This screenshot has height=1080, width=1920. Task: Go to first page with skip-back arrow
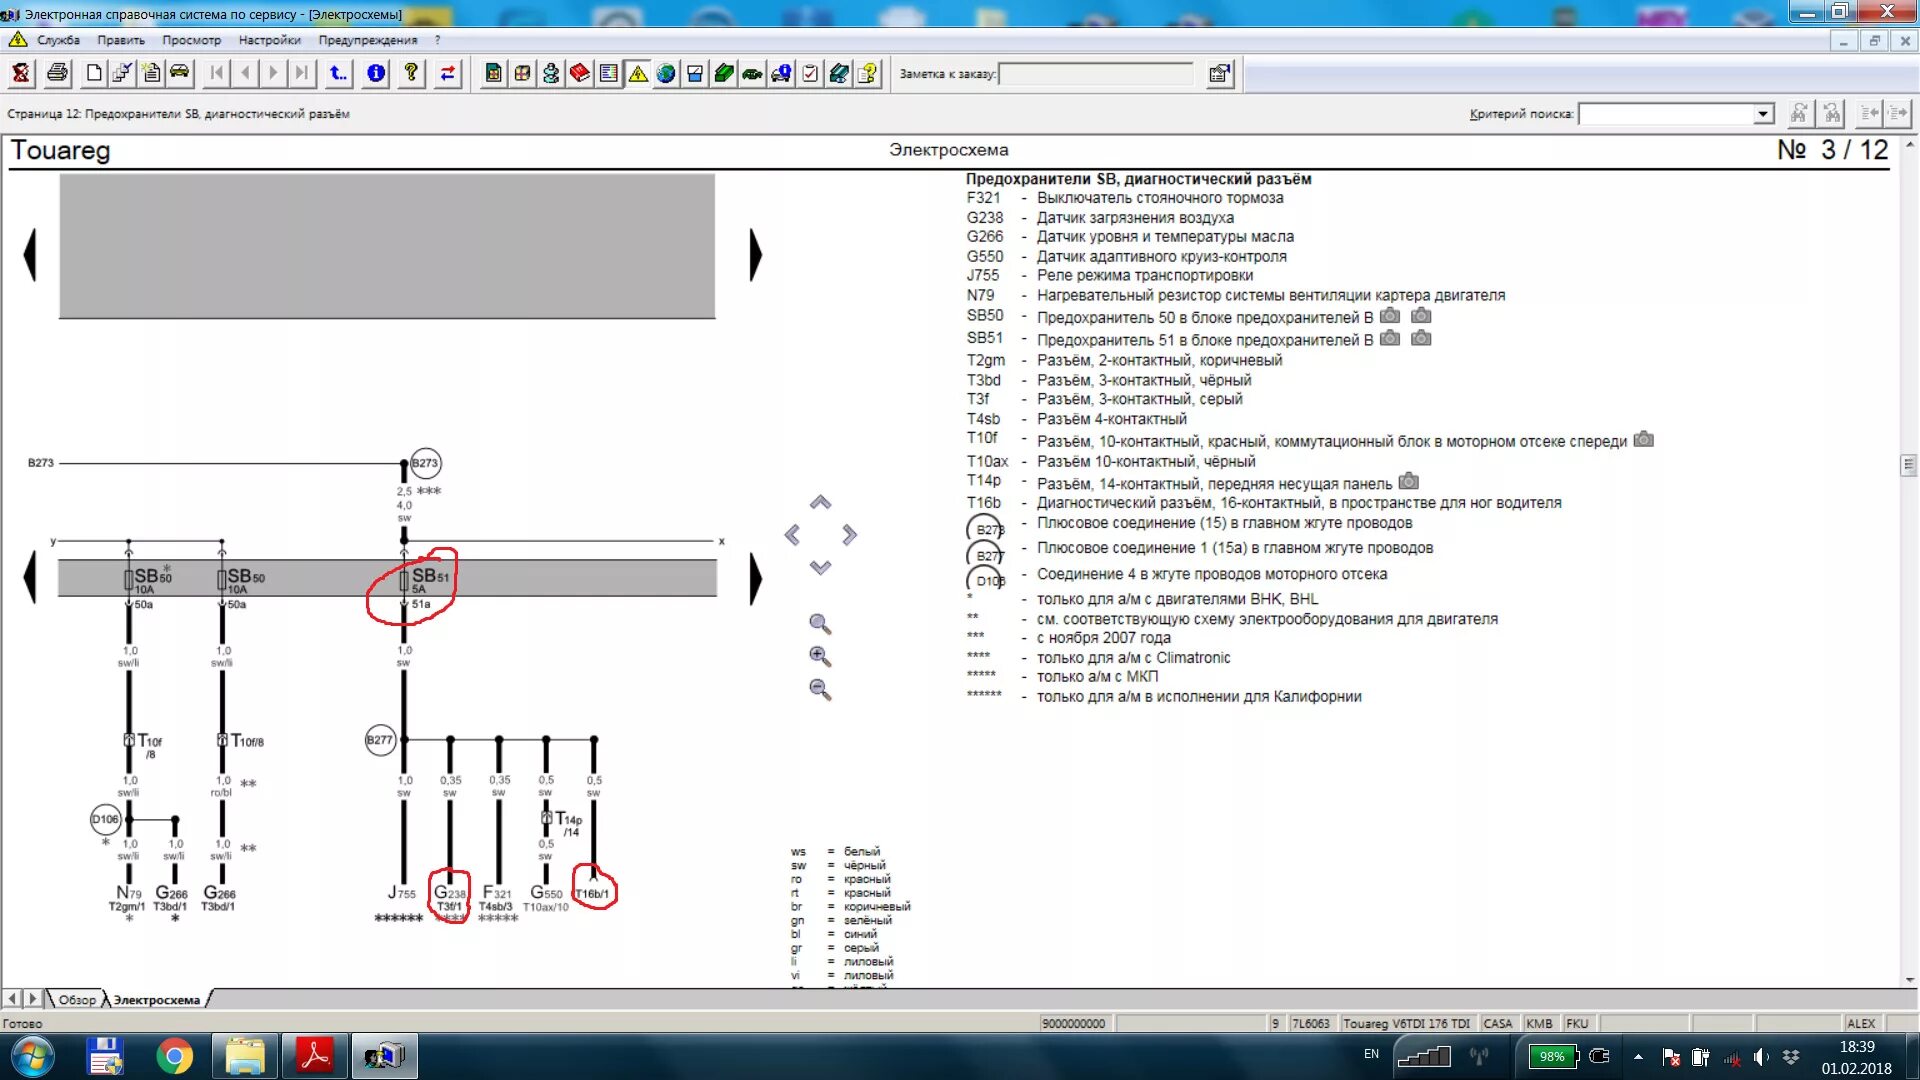[216, 73]
